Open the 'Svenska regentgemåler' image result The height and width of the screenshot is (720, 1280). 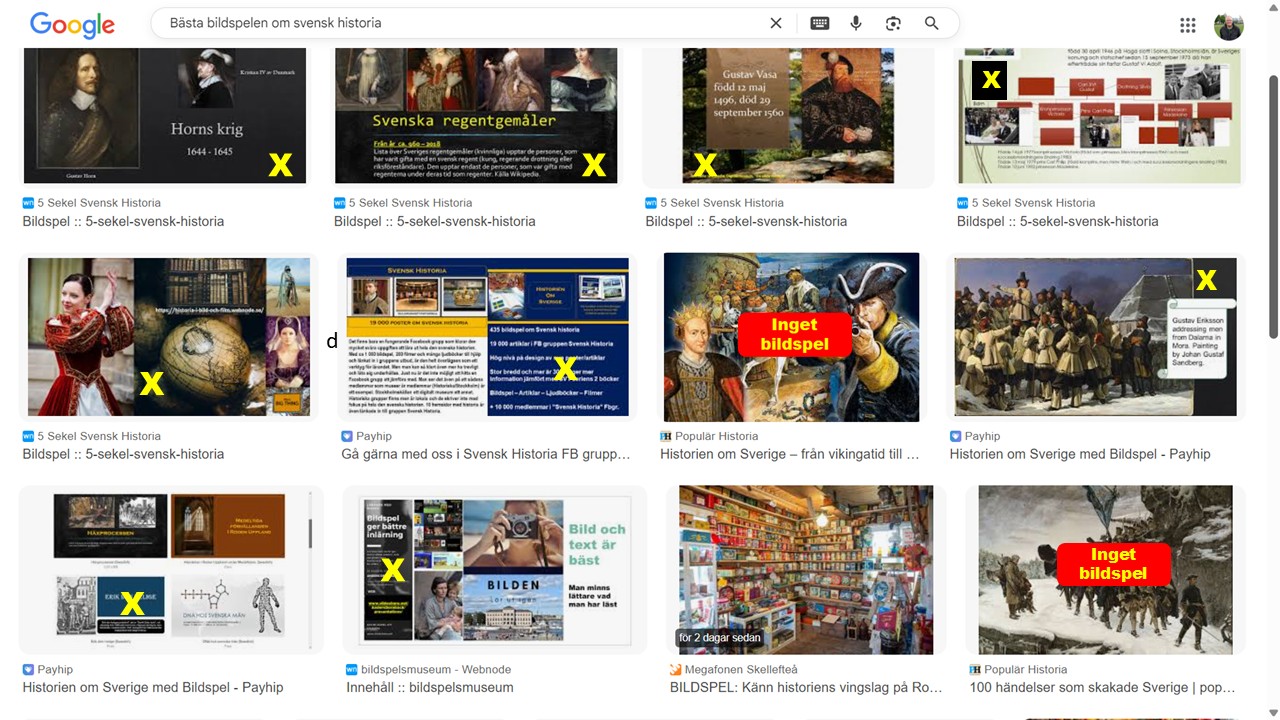[476, 116]
